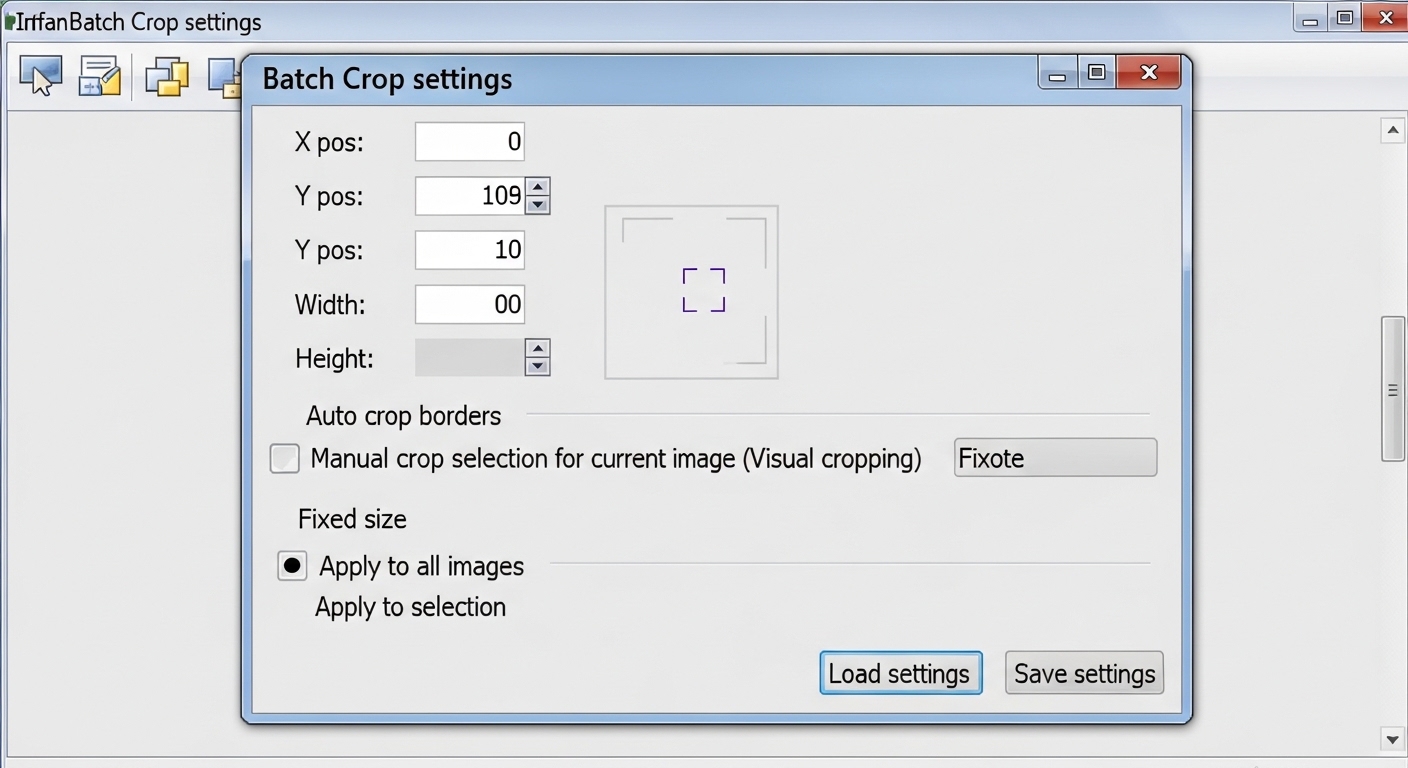This screenshot has width=1408, height=768.
Task: Click the Load settings button
Action: (x=900, y=673)
